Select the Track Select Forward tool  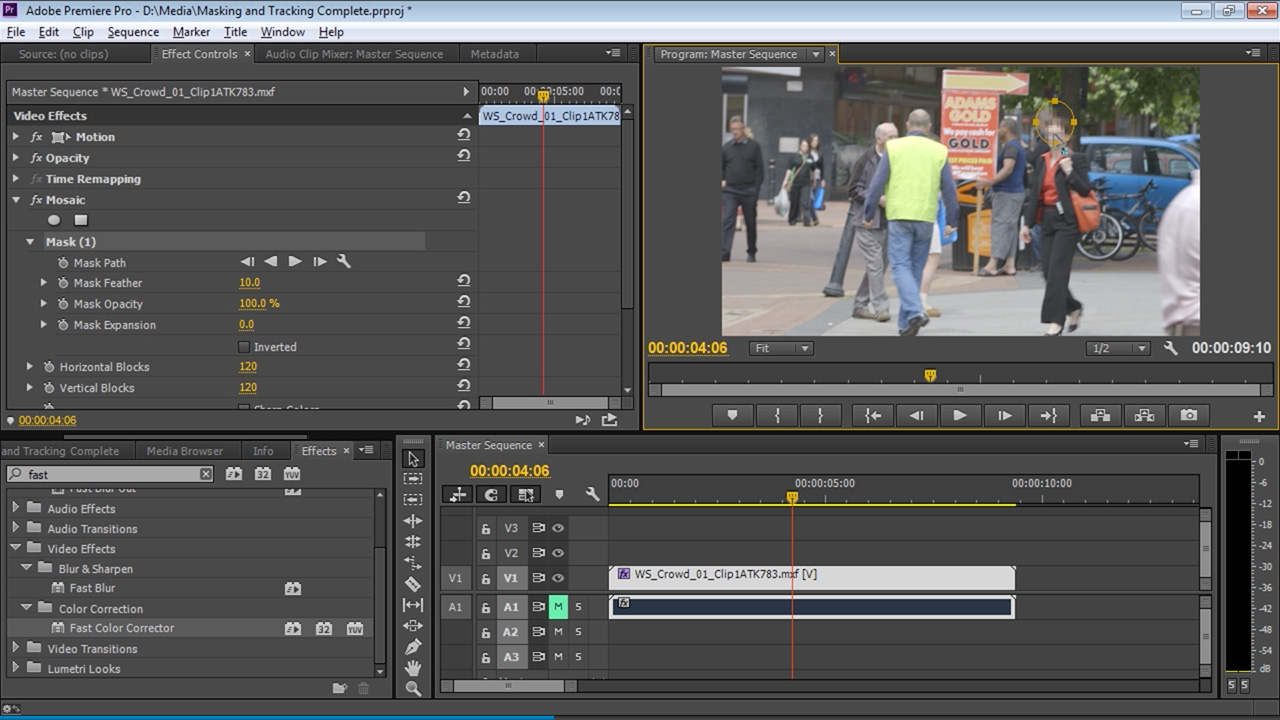click(x=413, y=479)
